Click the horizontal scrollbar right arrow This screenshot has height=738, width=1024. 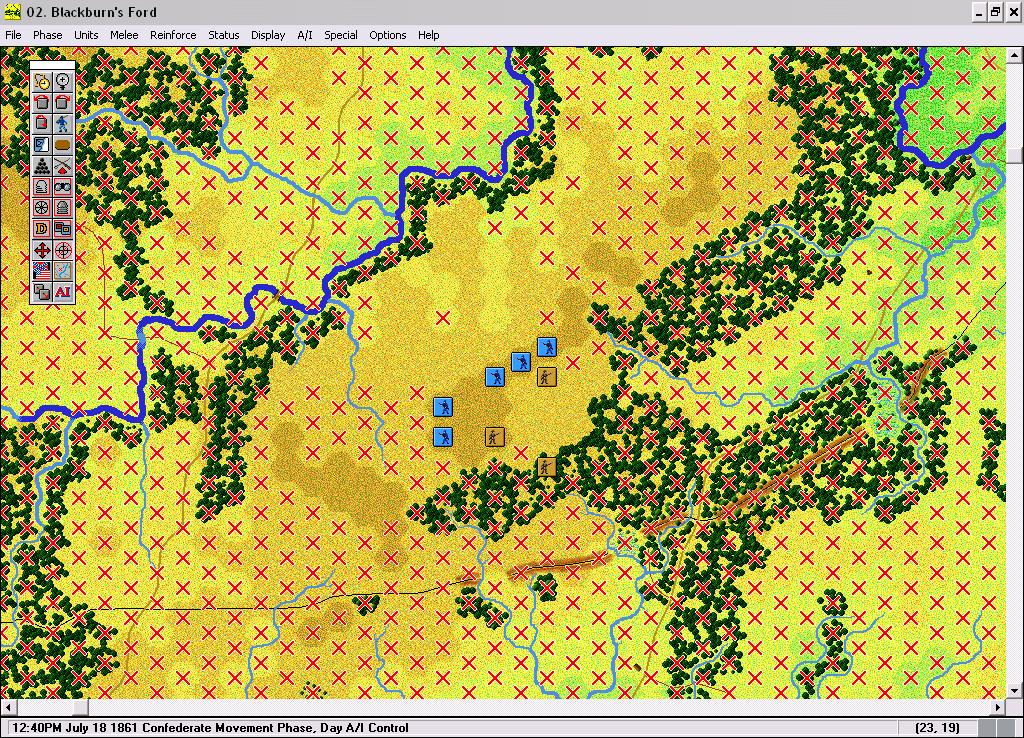pyautogui.click(x=998, y=707)
